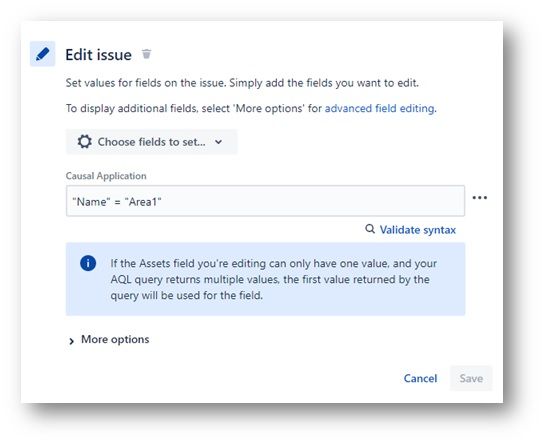Click the magnifier icon next to Validate syntax

pos(370,229)
